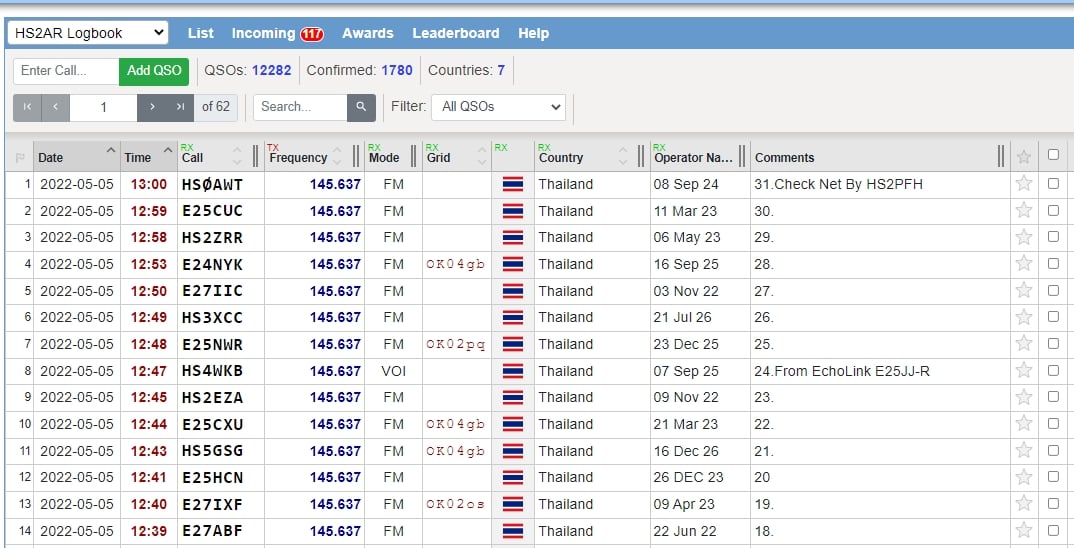This screenshot has height=548, width=1074.
Task: Star the HS2EZA QSO row
Action: [x=1024, y=397]
